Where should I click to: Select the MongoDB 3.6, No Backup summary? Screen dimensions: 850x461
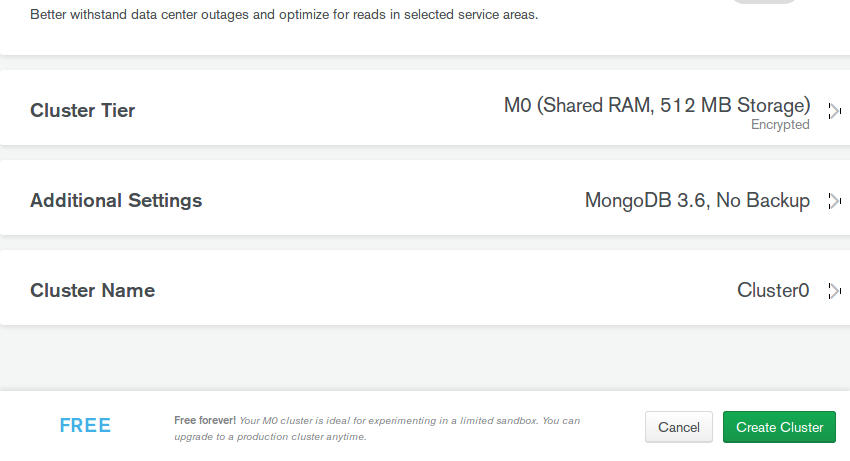tap(697, 200)
